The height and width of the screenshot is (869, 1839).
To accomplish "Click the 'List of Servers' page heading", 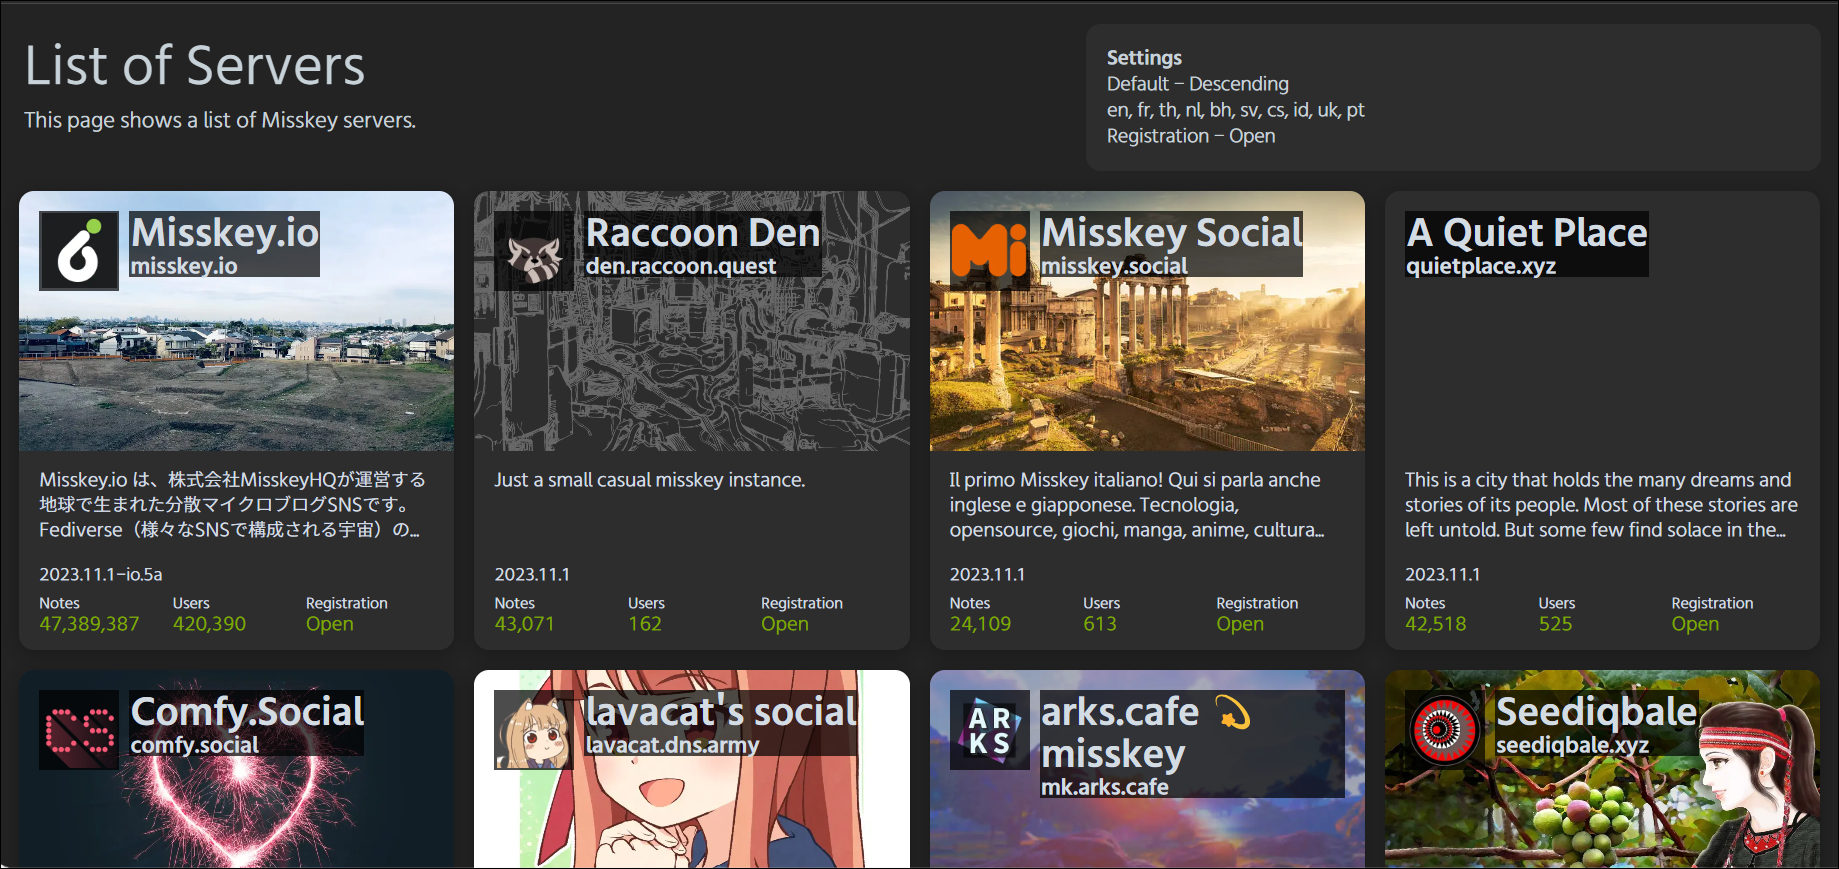I will [195, 66].
